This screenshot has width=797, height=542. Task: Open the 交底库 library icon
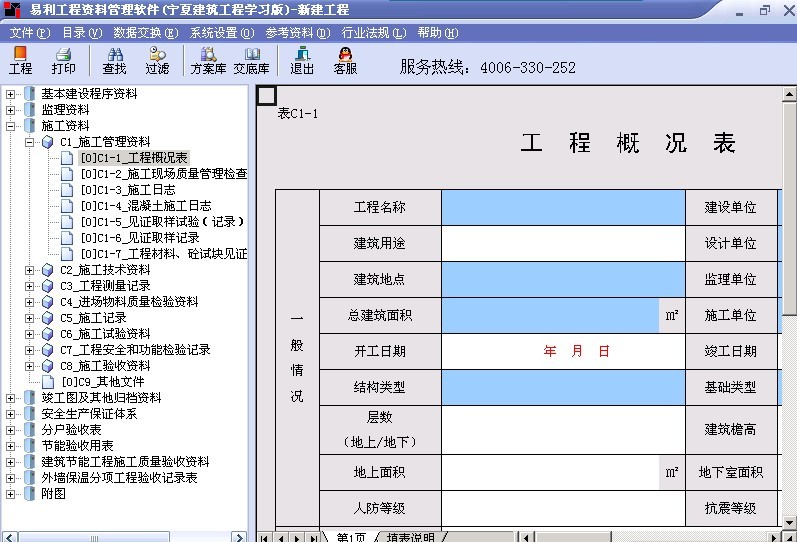click(251, 61)
